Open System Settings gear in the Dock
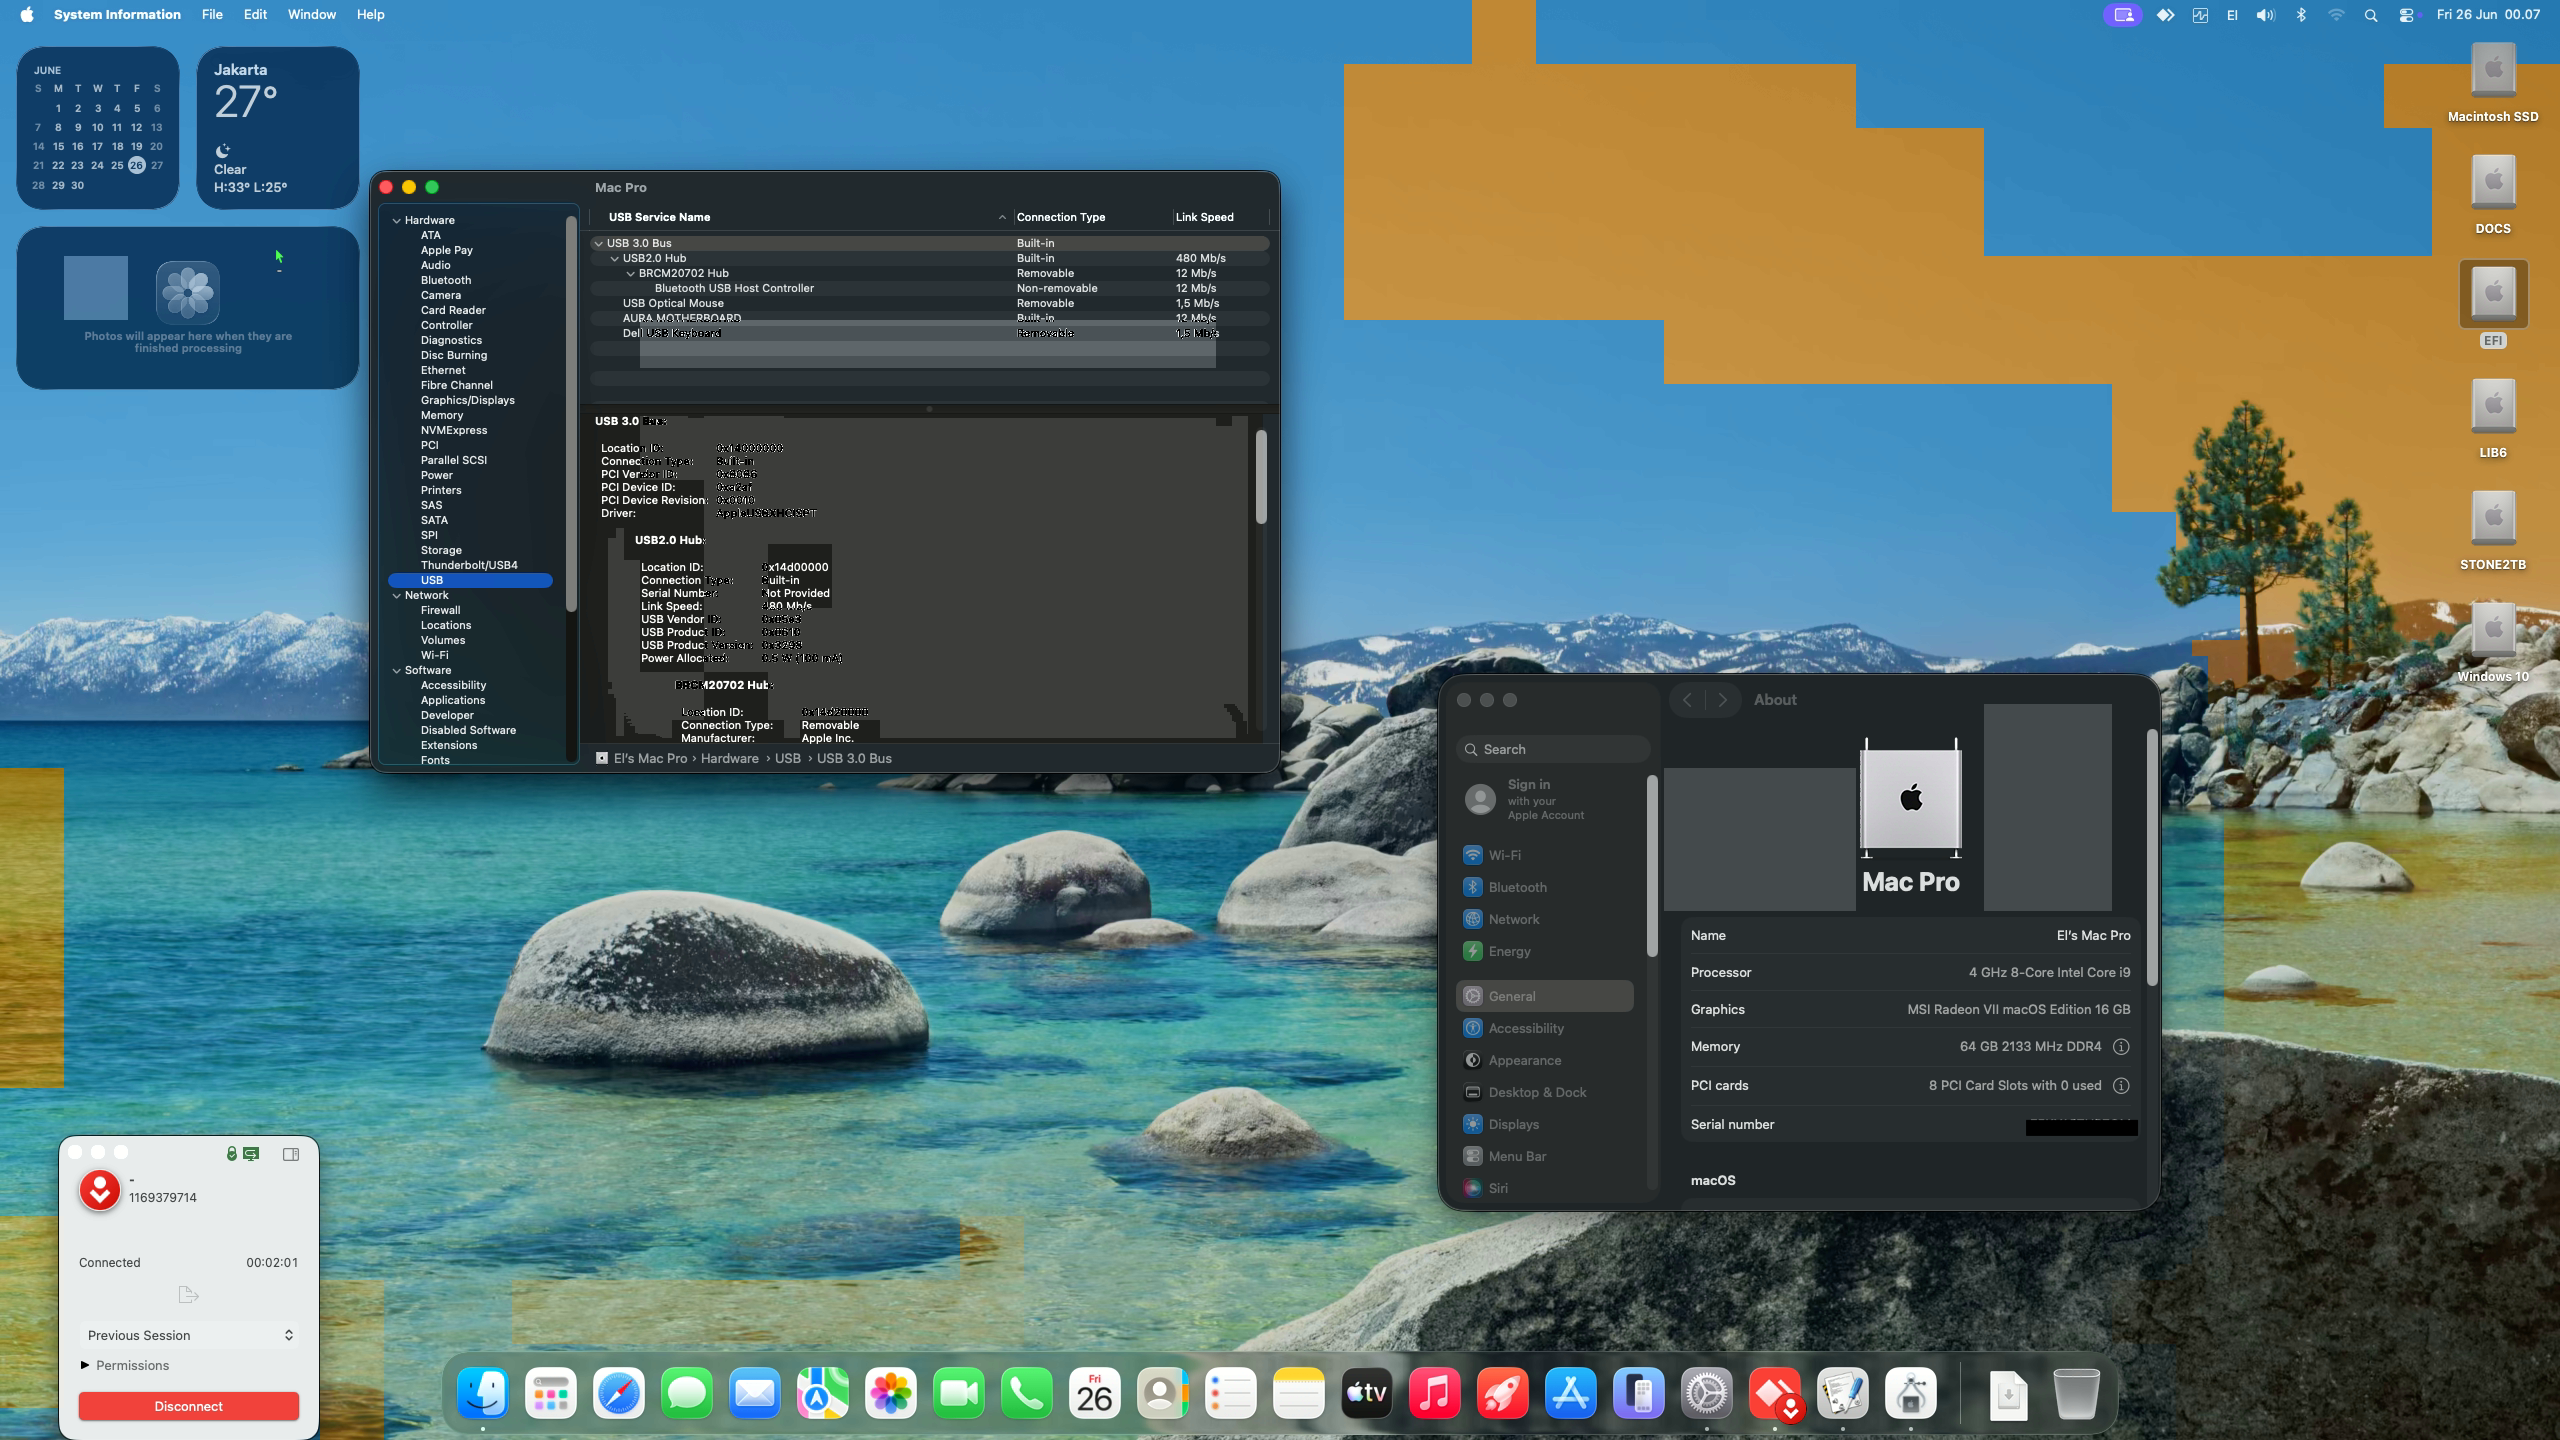 pyautogui.click(x=1707, y=1393)
